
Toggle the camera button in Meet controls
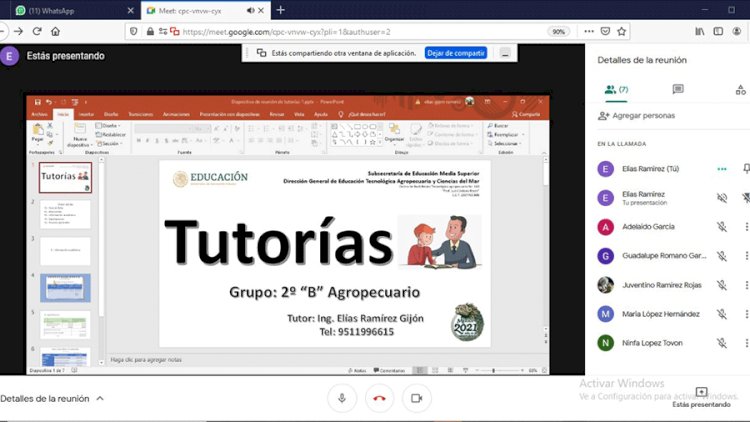pyautogui.click(x=417, y=398)
